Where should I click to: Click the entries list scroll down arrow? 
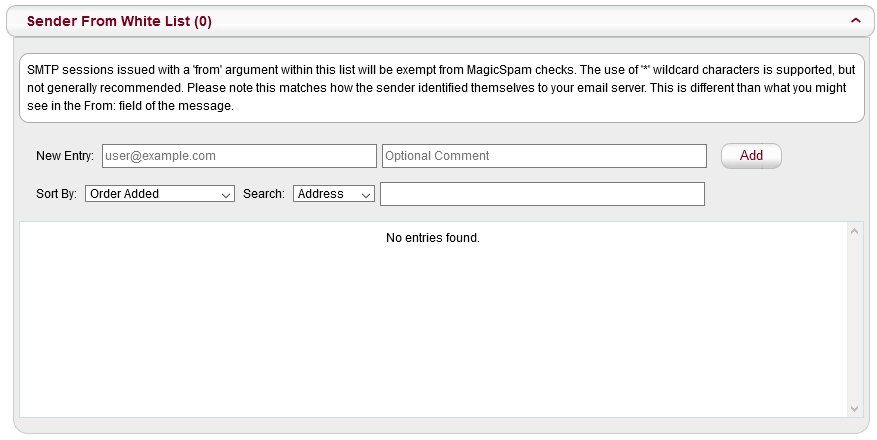tap(854, 408)
